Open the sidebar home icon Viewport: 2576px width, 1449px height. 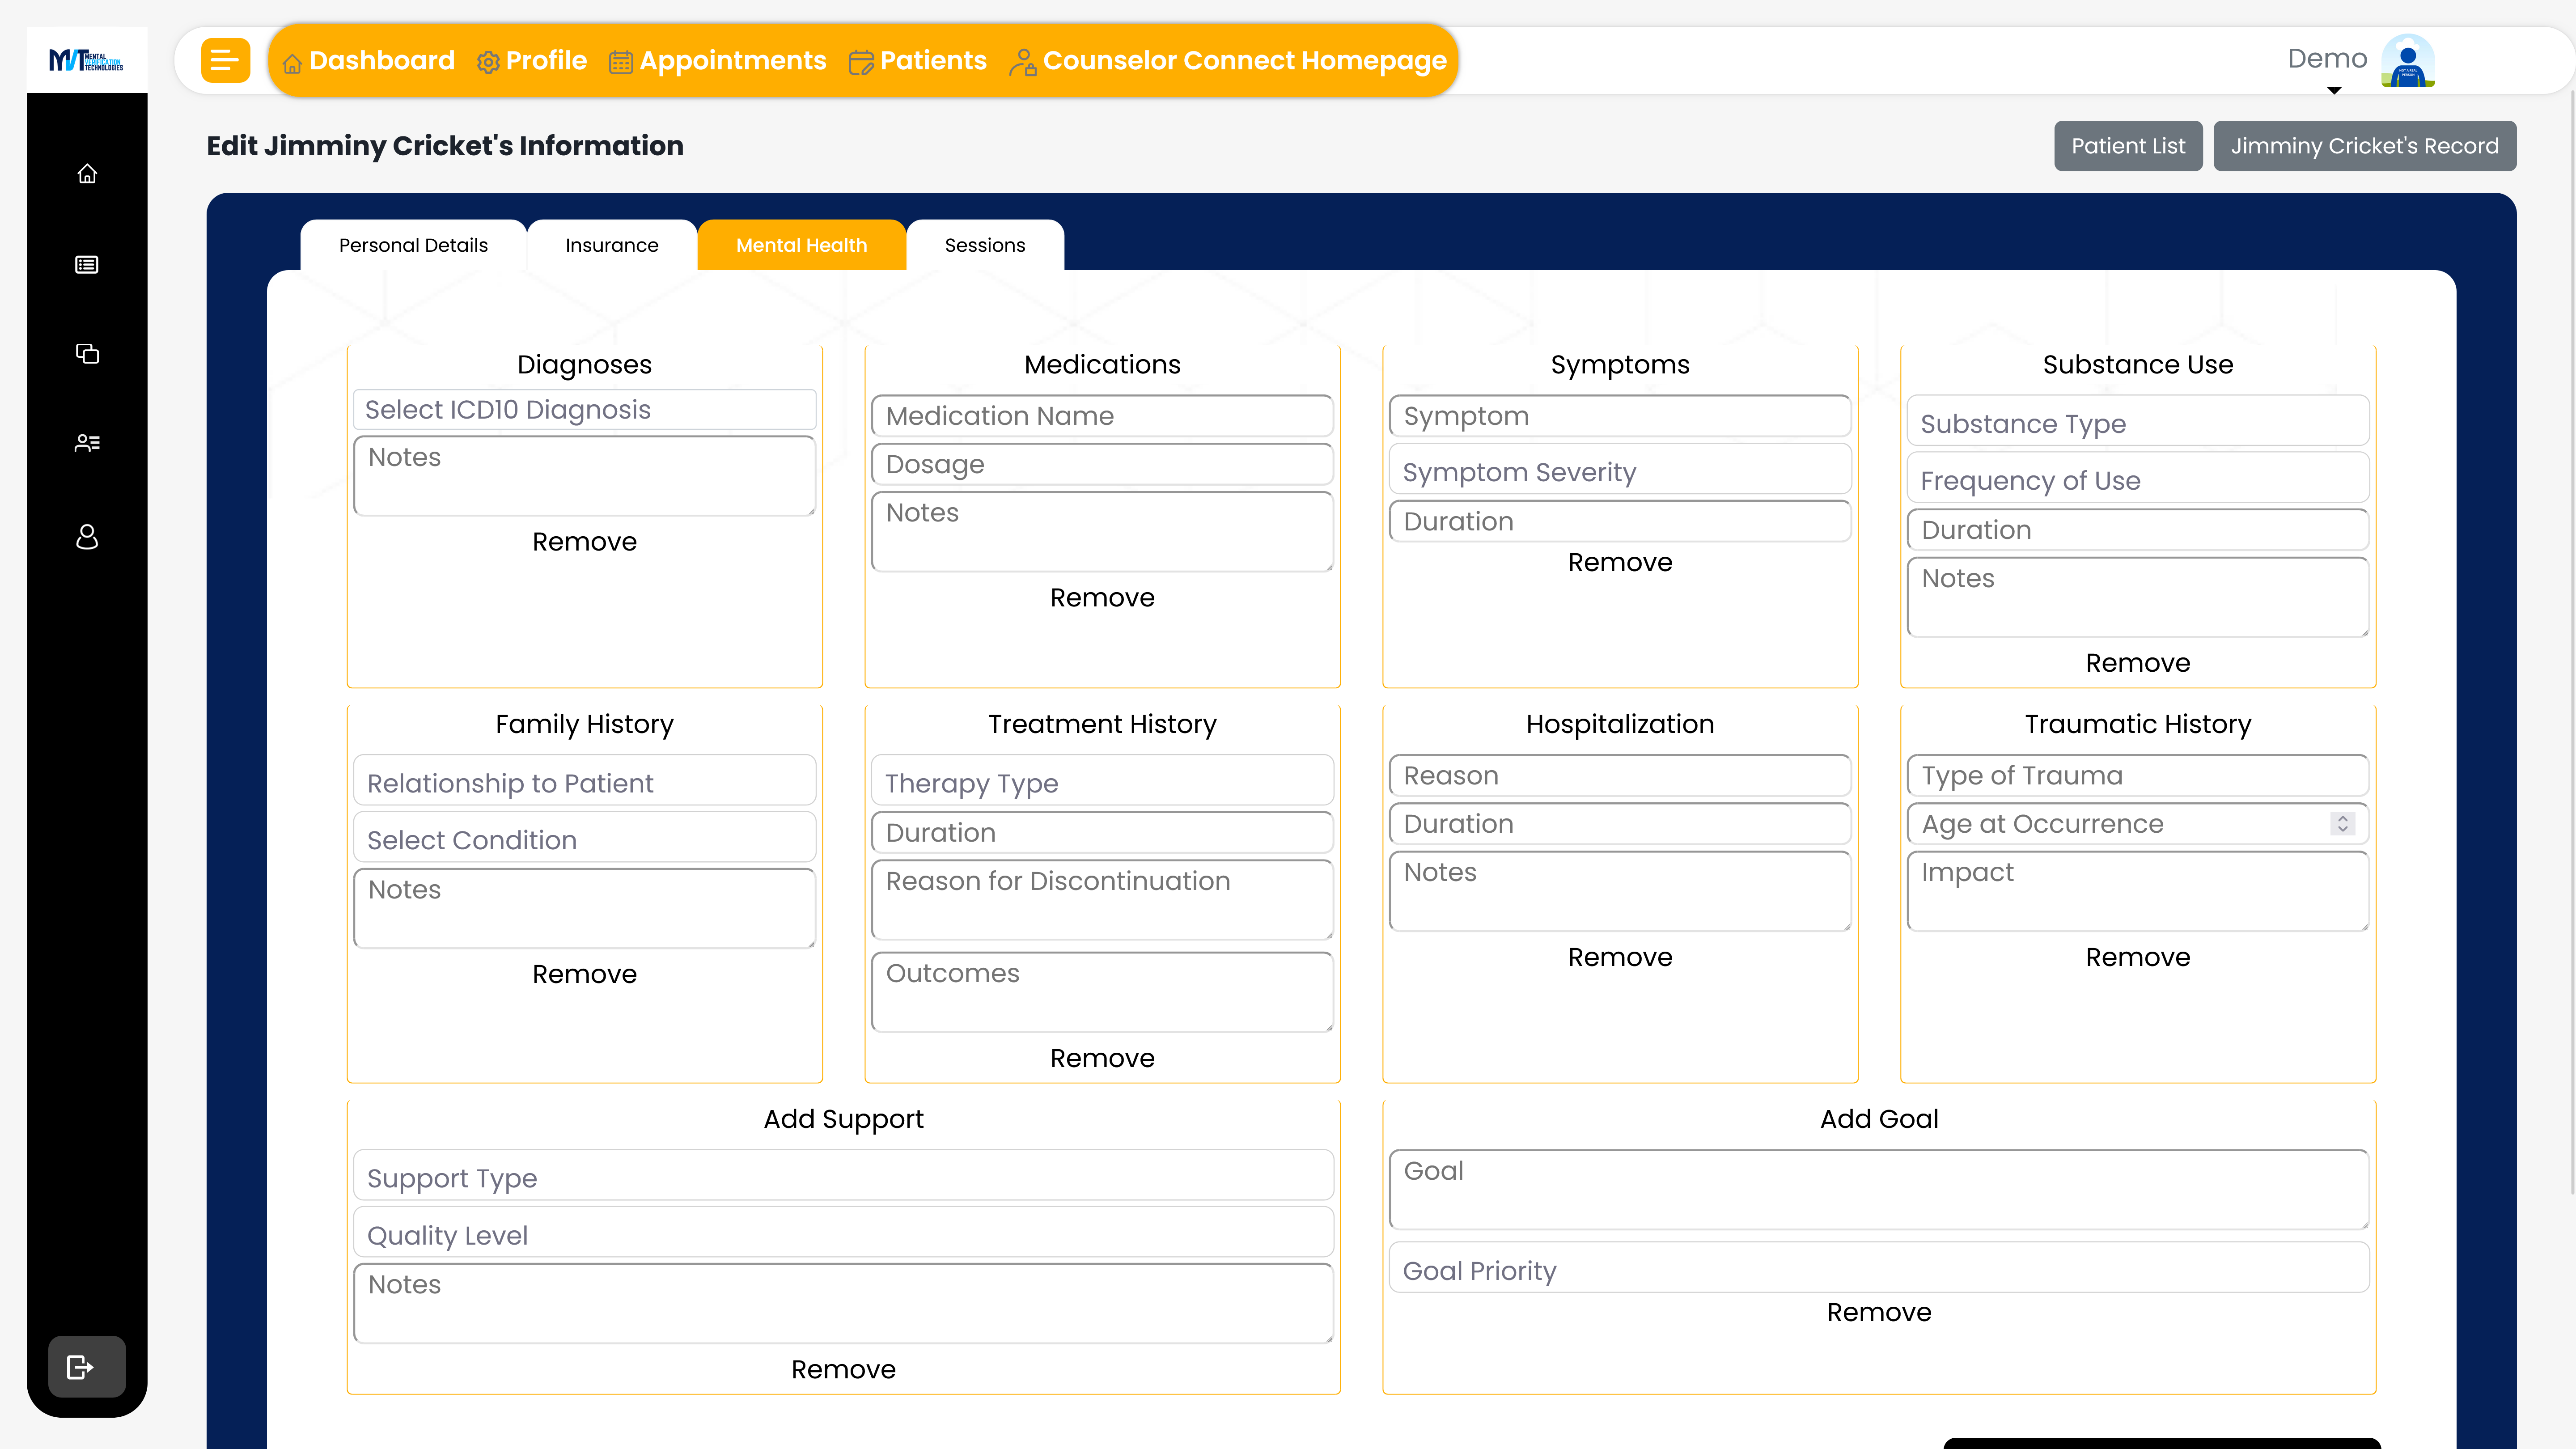click(87, 174)
